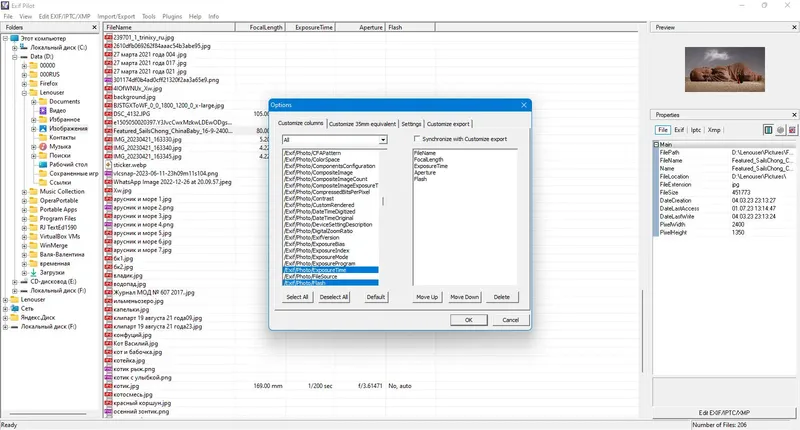Click the Видео folder icon in tree

click(x=43, y=111)
